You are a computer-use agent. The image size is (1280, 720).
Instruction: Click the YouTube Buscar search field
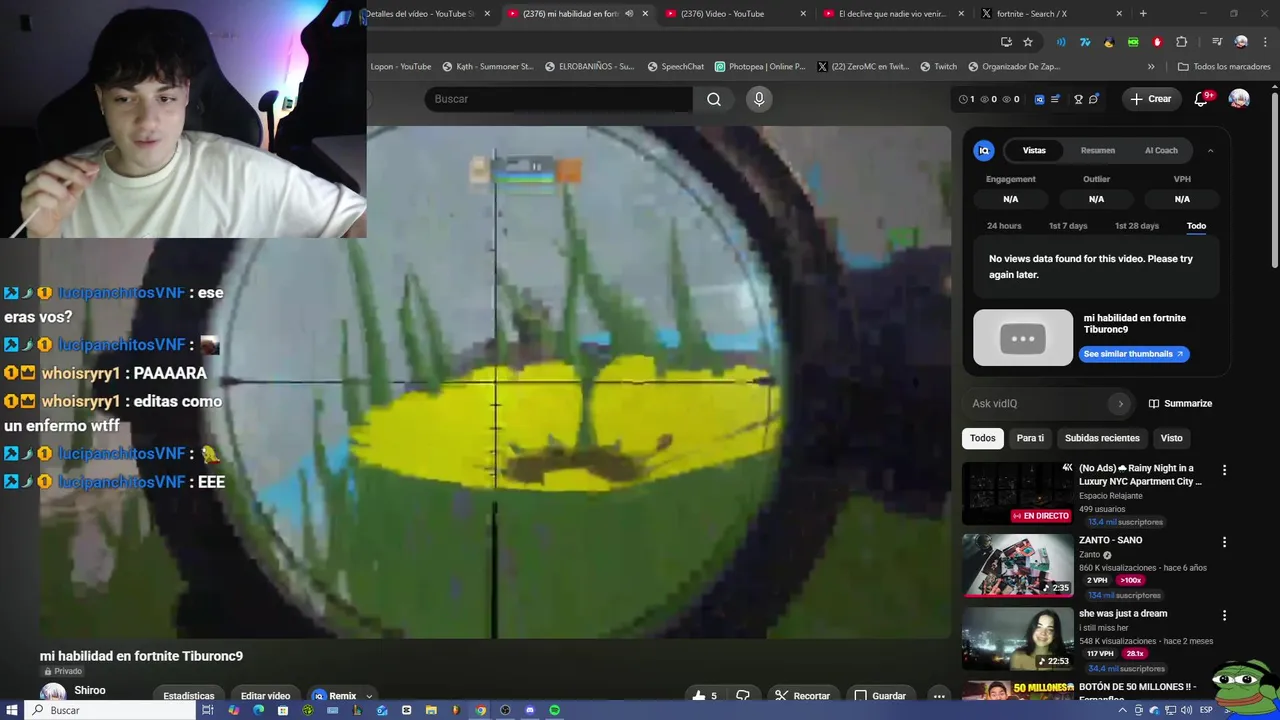(x=559, y=99)
